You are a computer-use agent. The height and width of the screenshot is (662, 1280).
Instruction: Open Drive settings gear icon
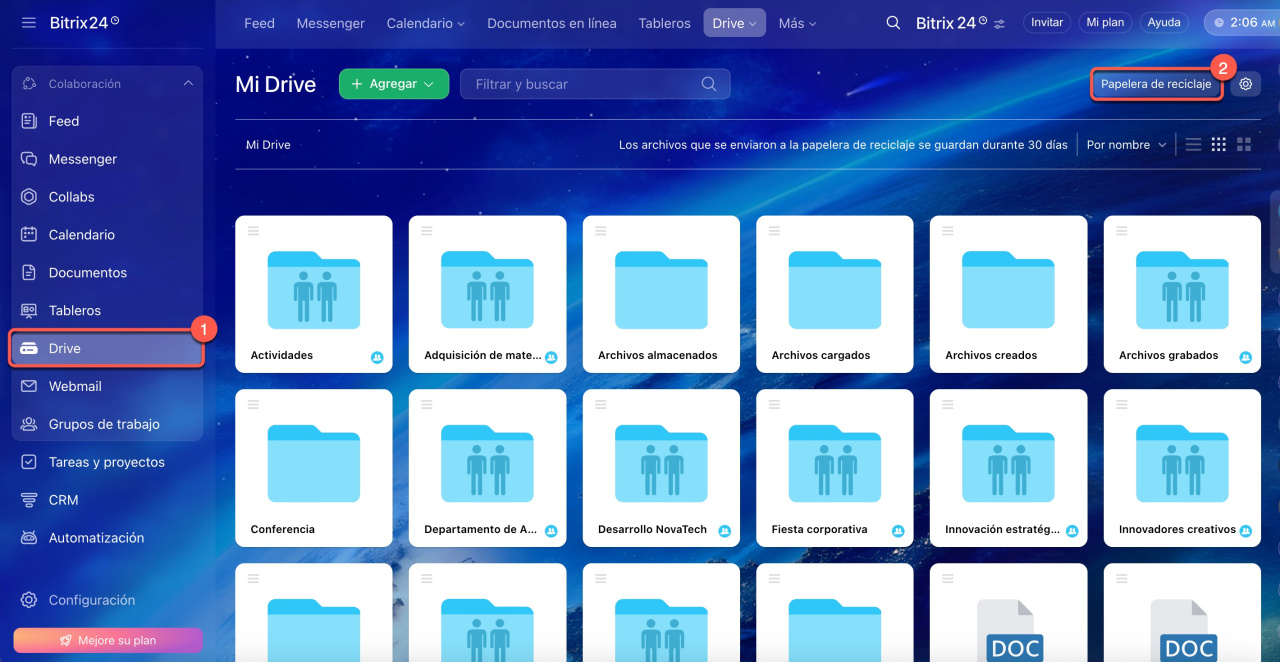click(1245, 85)
